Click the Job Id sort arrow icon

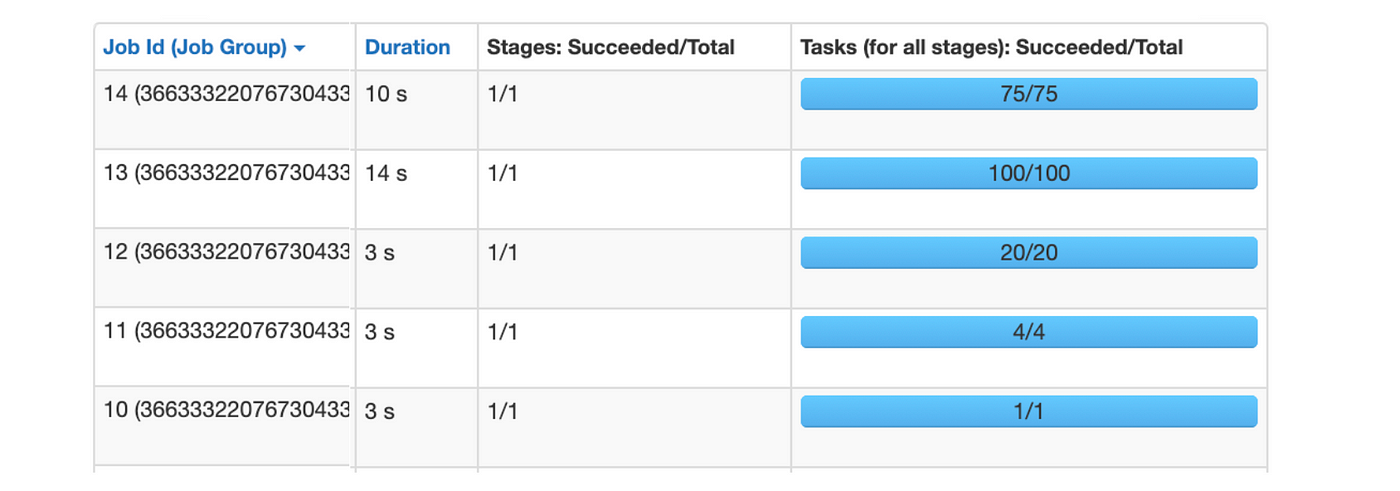point(300,48)
